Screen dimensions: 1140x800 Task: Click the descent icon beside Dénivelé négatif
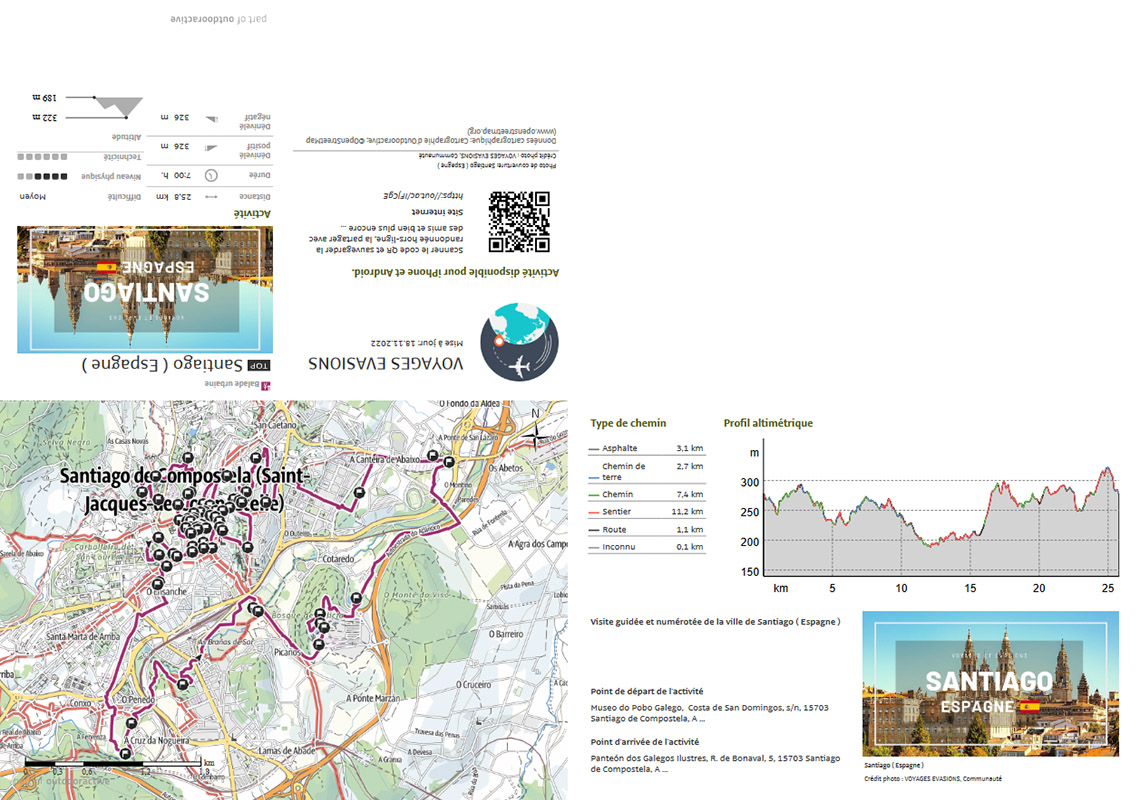(212, 119)
